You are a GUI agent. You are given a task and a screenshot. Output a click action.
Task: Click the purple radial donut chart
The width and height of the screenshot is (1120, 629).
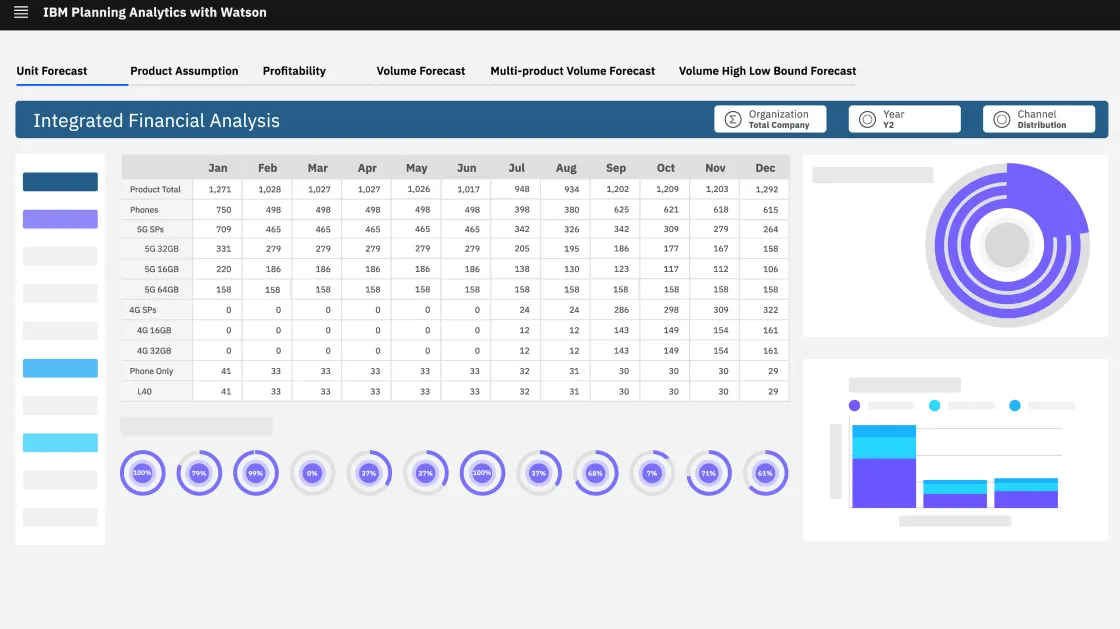(x=1007, y=245)
